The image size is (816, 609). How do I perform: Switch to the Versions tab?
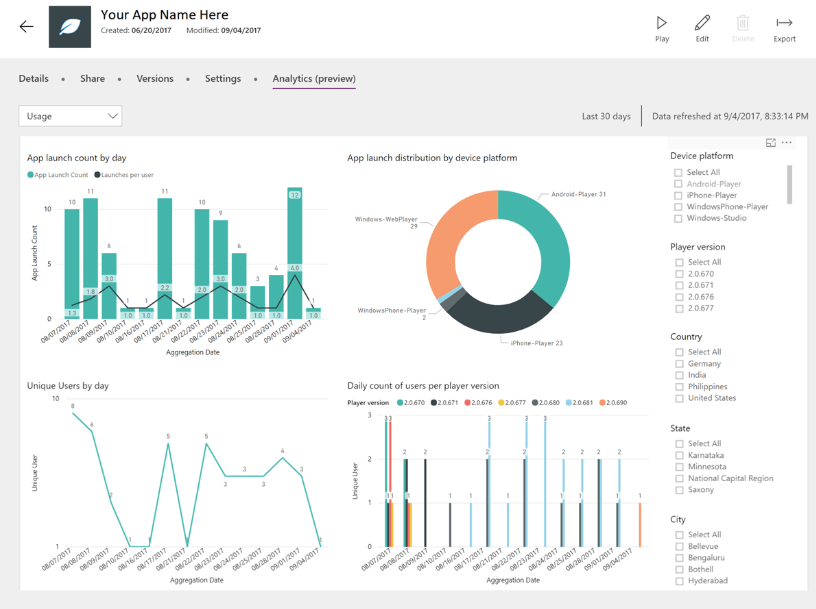click(x=155, y=79)
